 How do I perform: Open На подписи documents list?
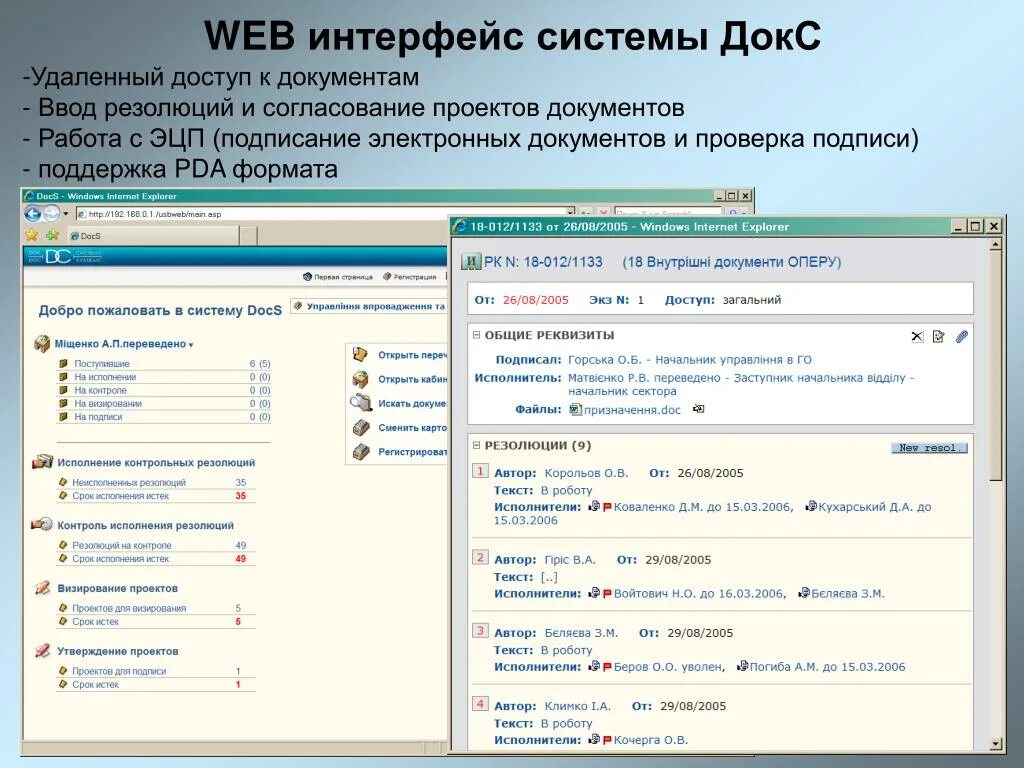click(98, 417)
